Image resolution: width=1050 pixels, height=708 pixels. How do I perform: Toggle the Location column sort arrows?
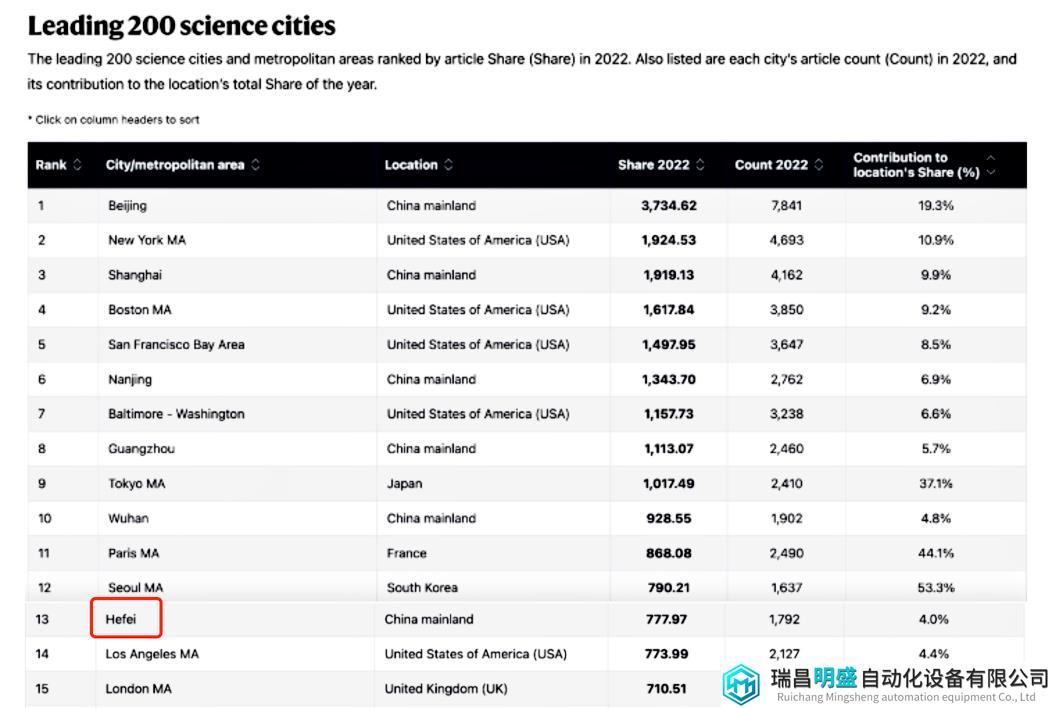coord(448,165)
